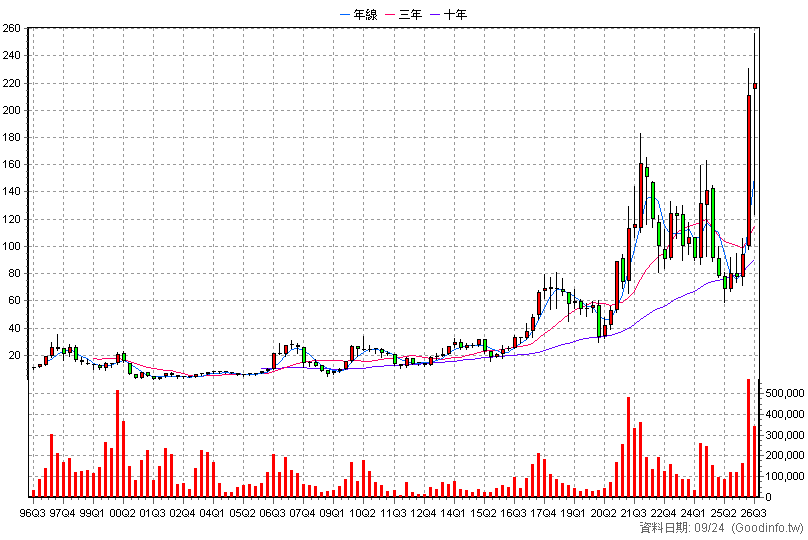Click the tallest volume bar above 500,000
Screen dimensions: 808x540
click(748, 438)
